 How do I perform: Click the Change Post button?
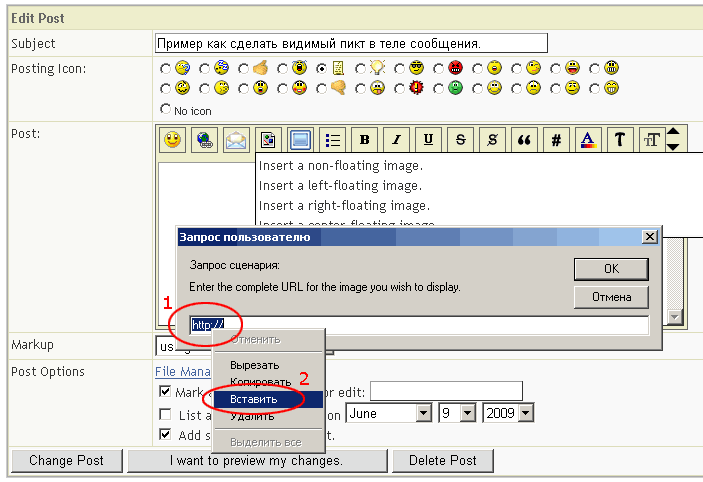tap(67, 460)
